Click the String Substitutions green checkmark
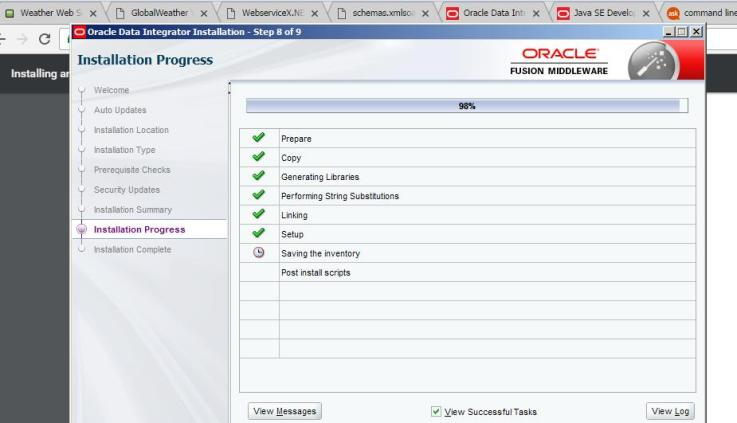Image resolution: width=737 pixels, height=423 pixels. click(x=258, y=195)
